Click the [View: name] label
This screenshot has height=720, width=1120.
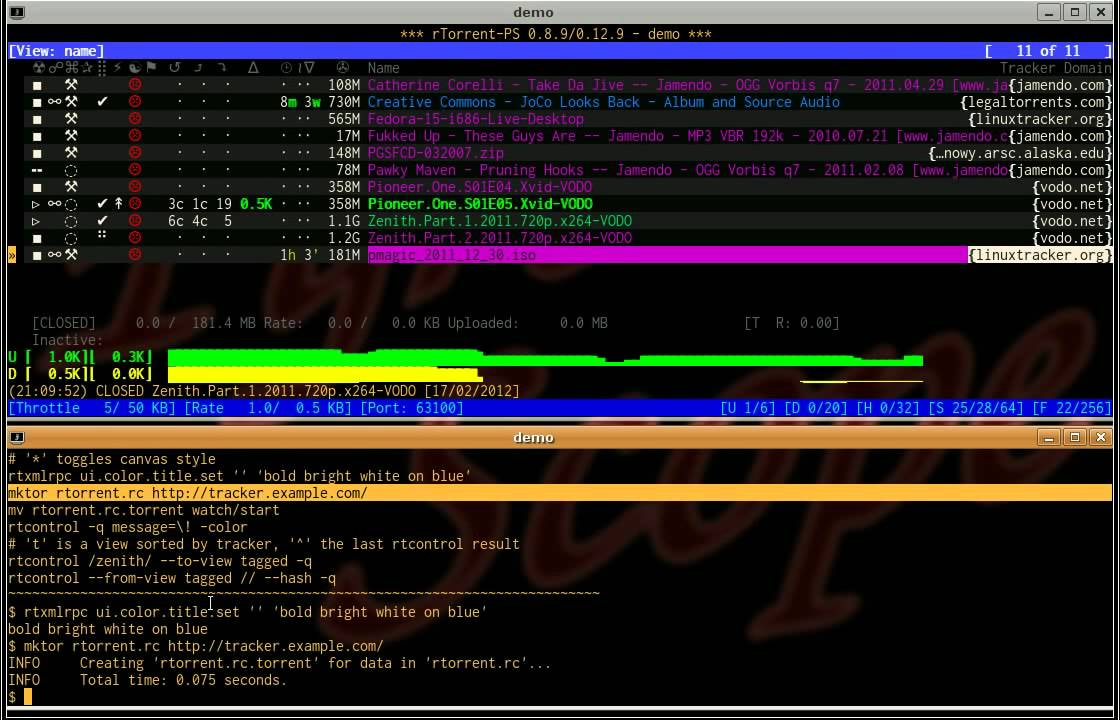point(56,51)
